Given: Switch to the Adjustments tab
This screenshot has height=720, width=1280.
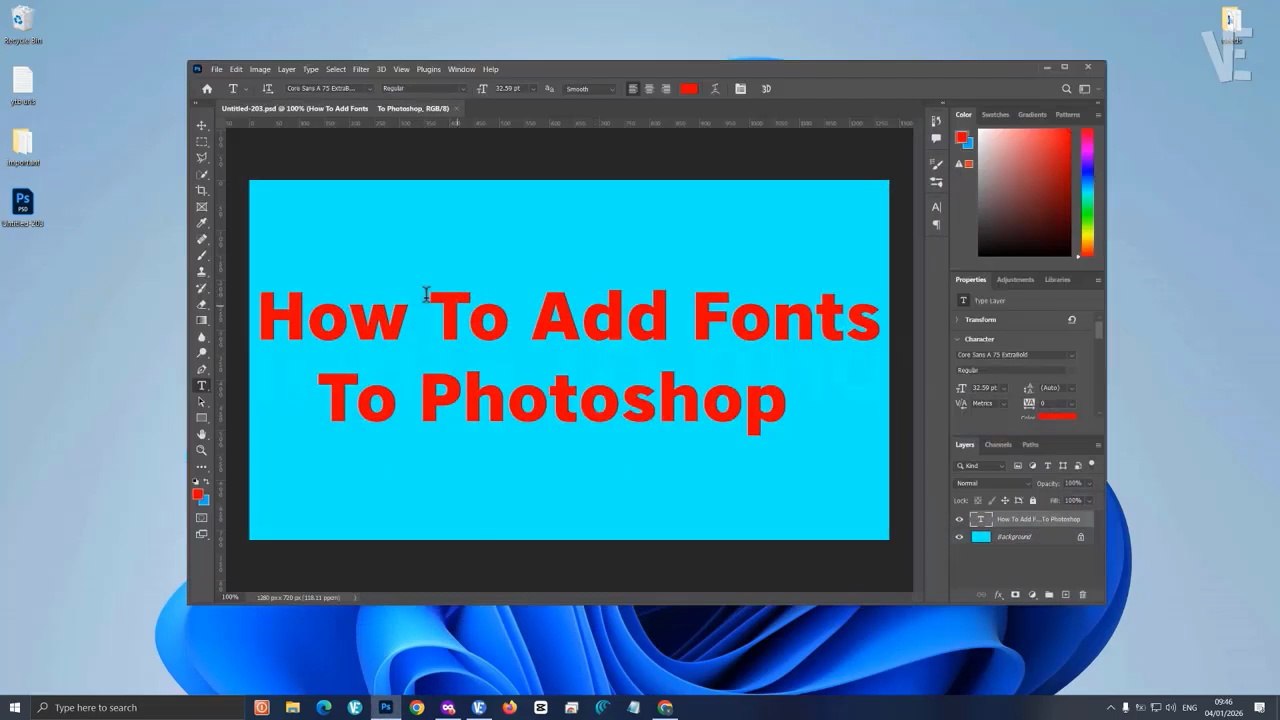Looking at the screenshot, I should [1015, 280].
